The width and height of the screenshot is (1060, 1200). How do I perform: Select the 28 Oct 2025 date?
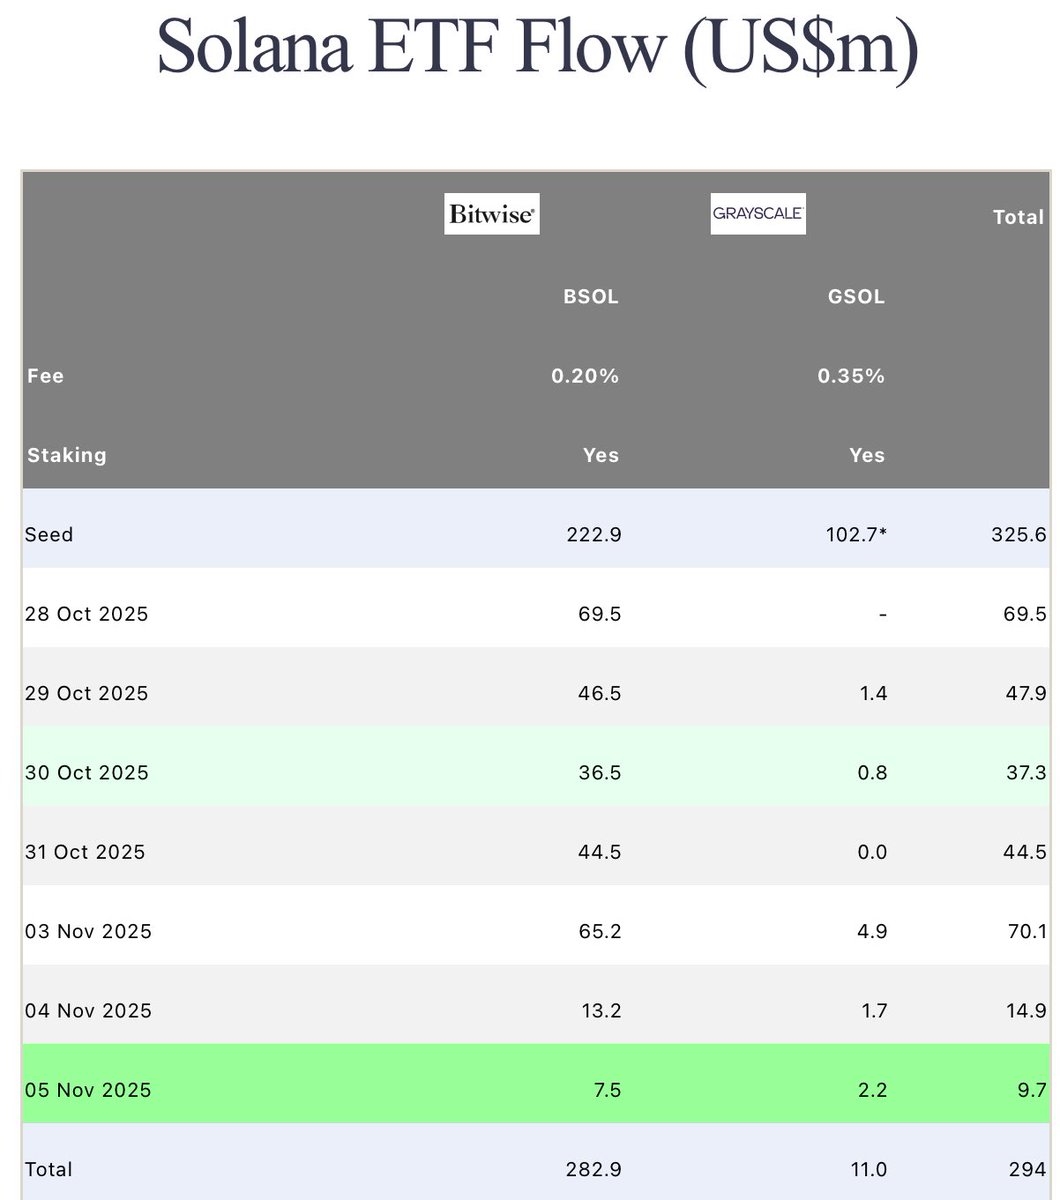pyautogui.click(x=86, y=614)
